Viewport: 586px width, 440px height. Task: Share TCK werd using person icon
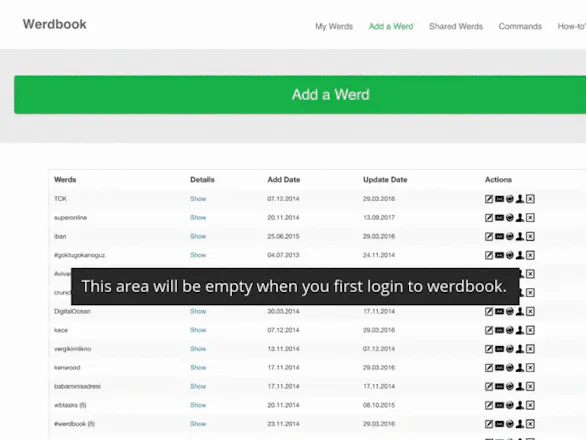pos(520,199)
